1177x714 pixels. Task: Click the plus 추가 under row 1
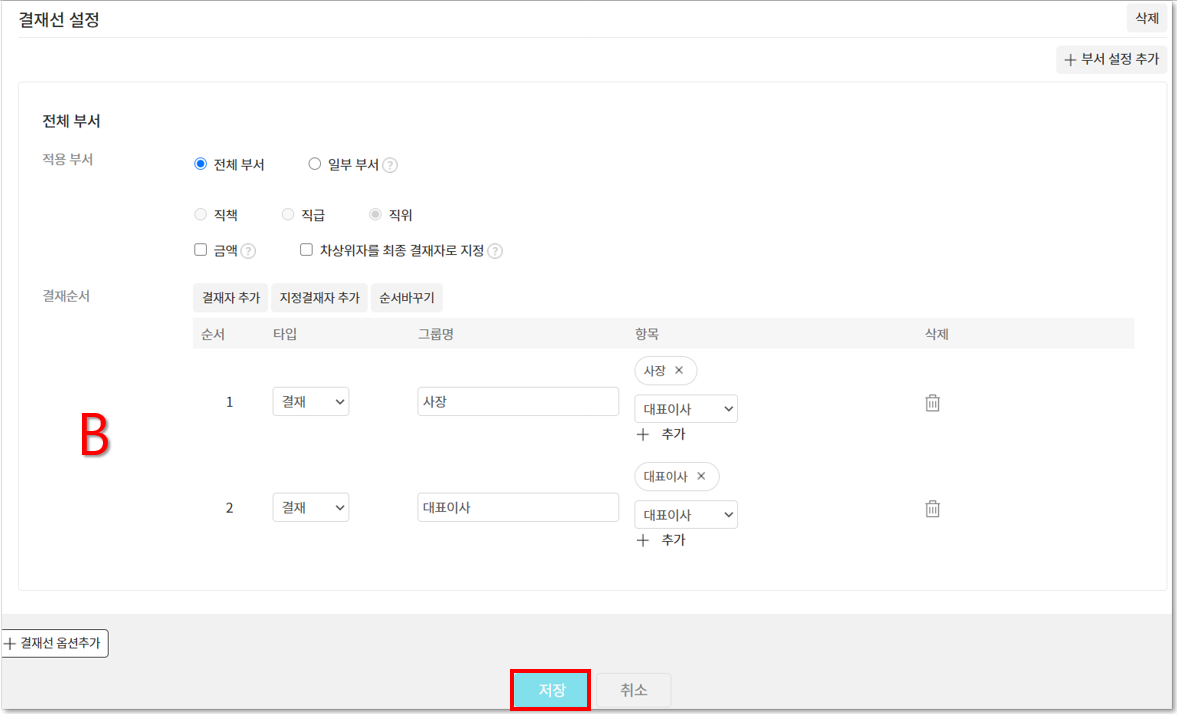(661, 434)
